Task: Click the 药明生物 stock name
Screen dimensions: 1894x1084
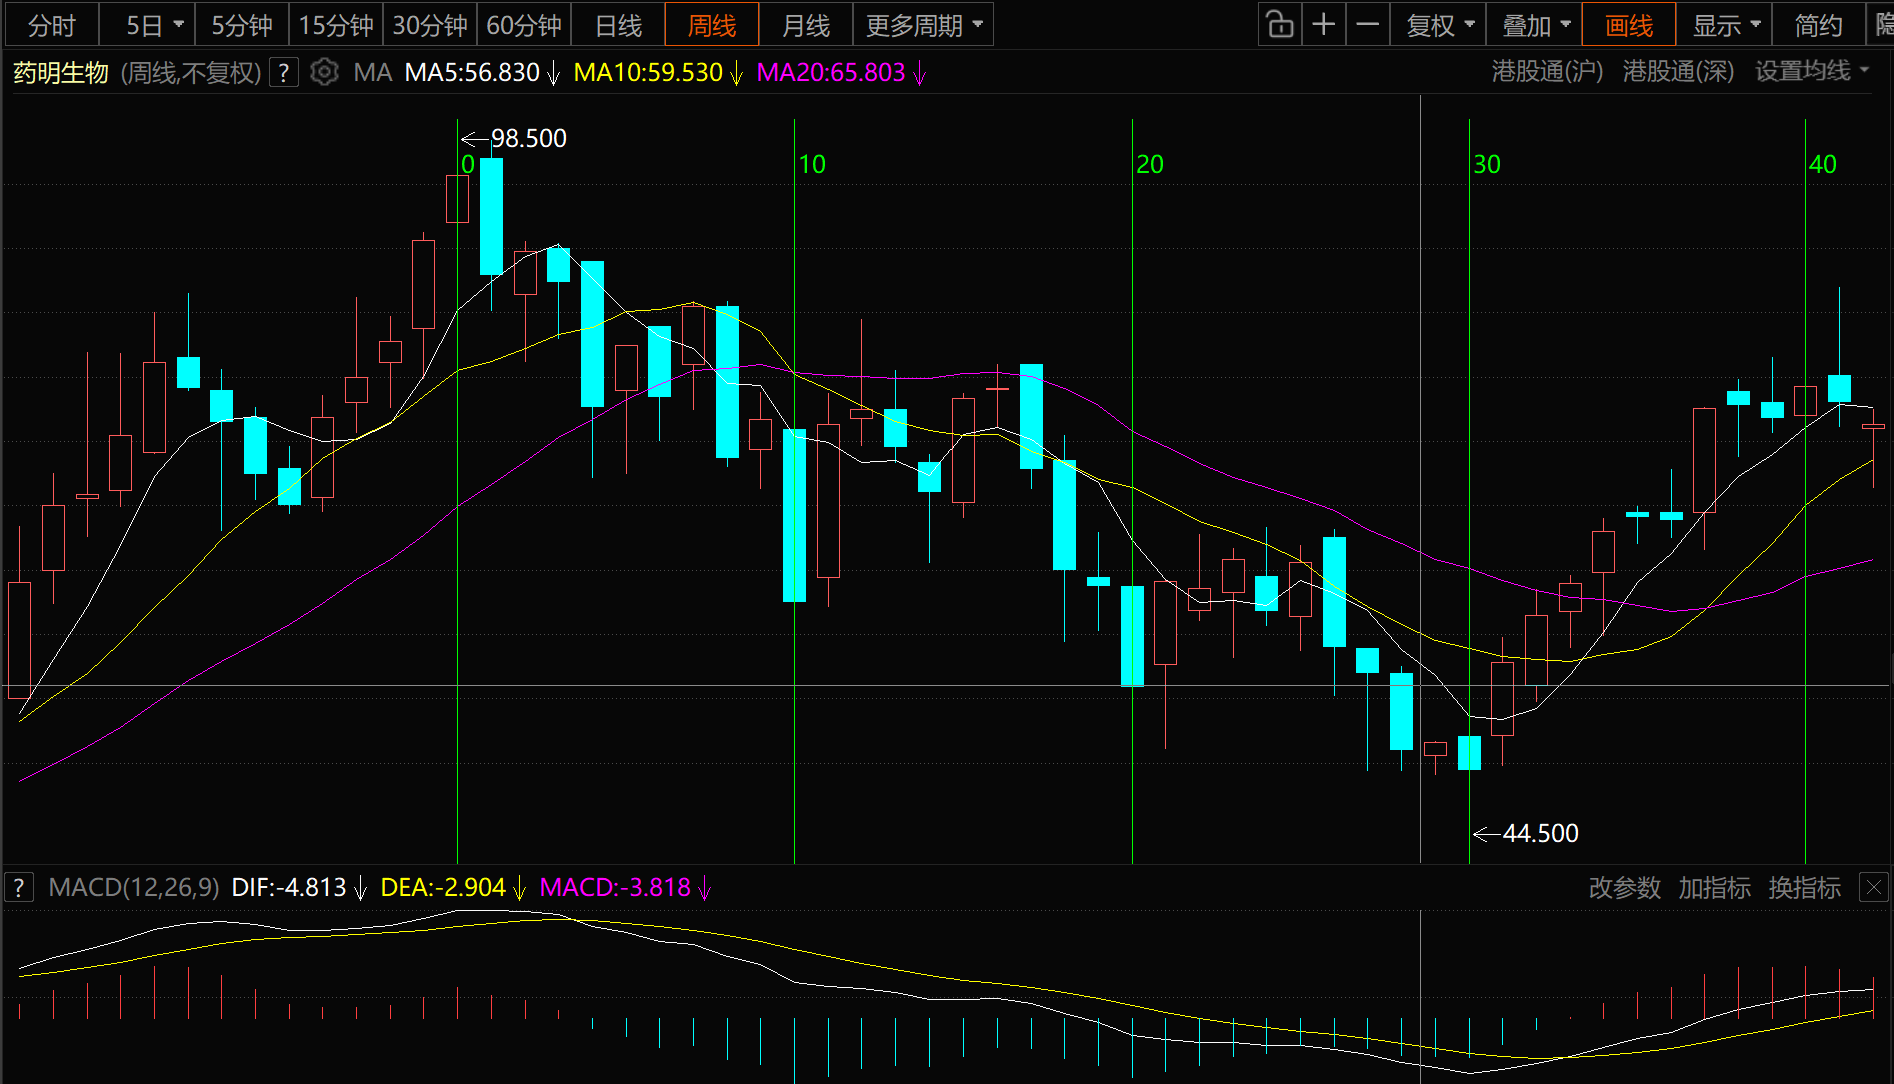Action: tap(61, 73)
